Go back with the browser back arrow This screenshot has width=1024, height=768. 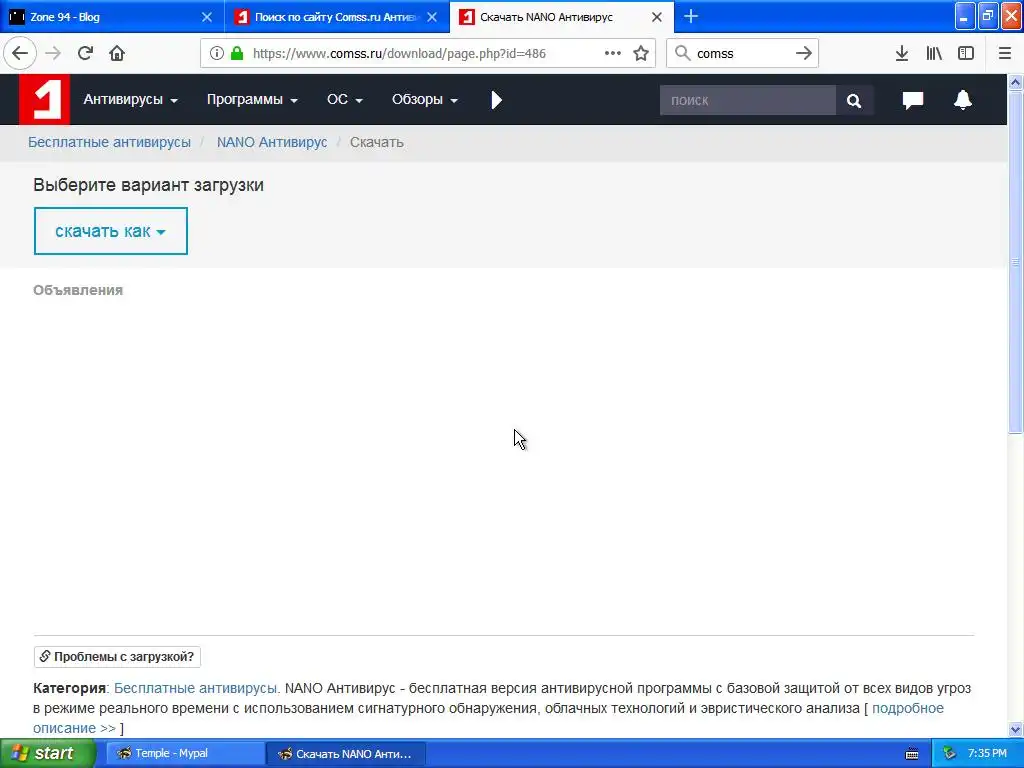tap(20, 54)
